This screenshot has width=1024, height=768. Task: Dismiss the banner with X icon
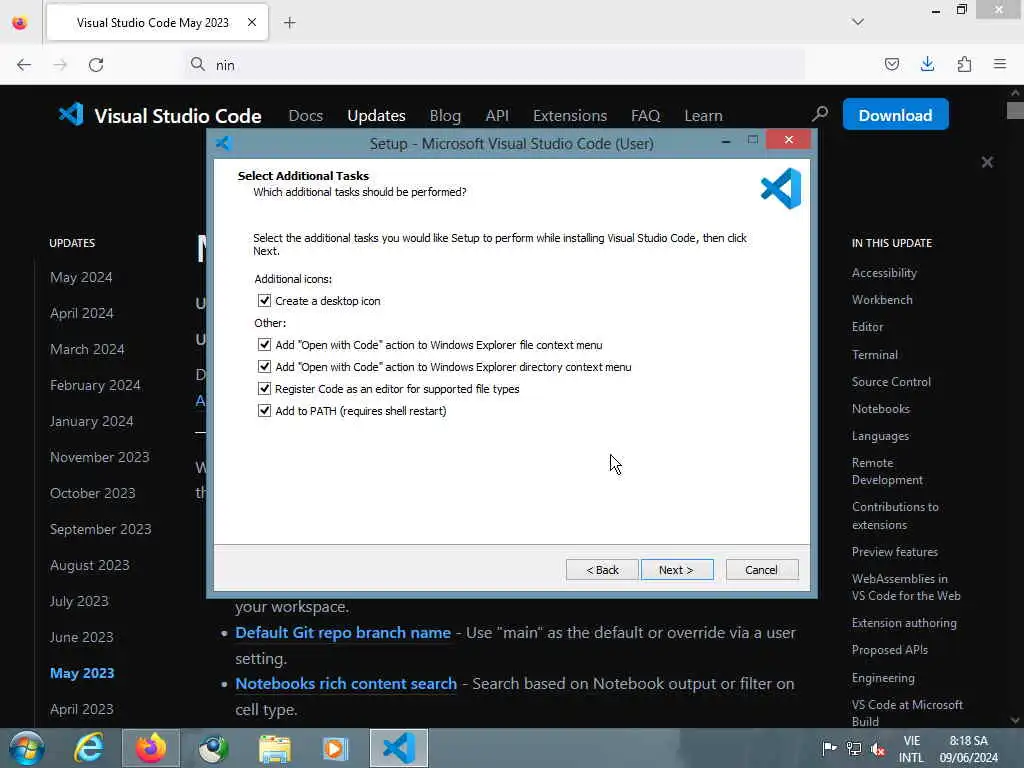tap(987, 162)
